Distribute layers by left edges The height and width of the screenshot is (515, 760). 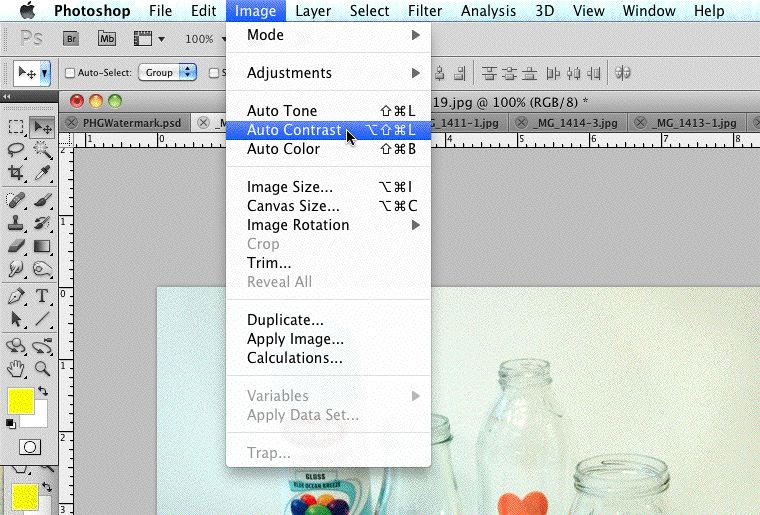(553, 73)
